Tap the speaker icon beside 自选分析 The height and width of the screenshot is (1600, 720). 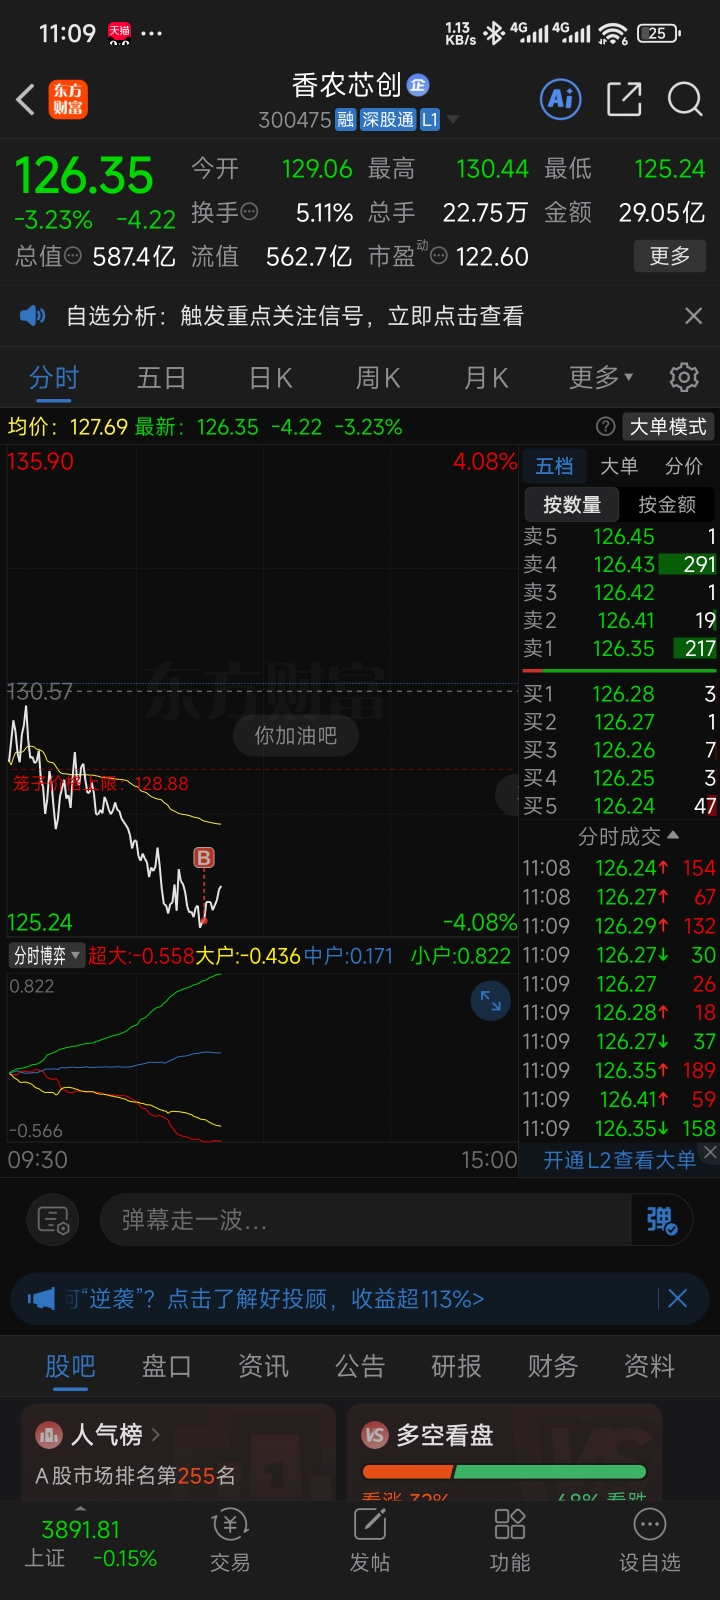point(33,316)
